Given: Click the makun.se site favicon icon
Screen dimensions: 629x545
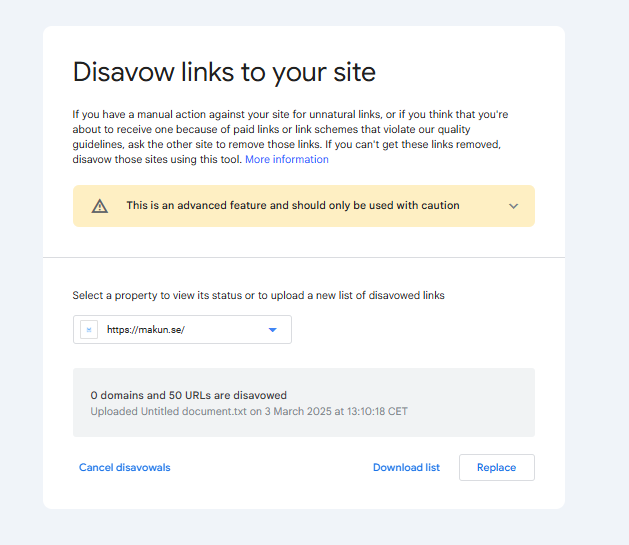Looking at the screenshot, I should point(89,330).
